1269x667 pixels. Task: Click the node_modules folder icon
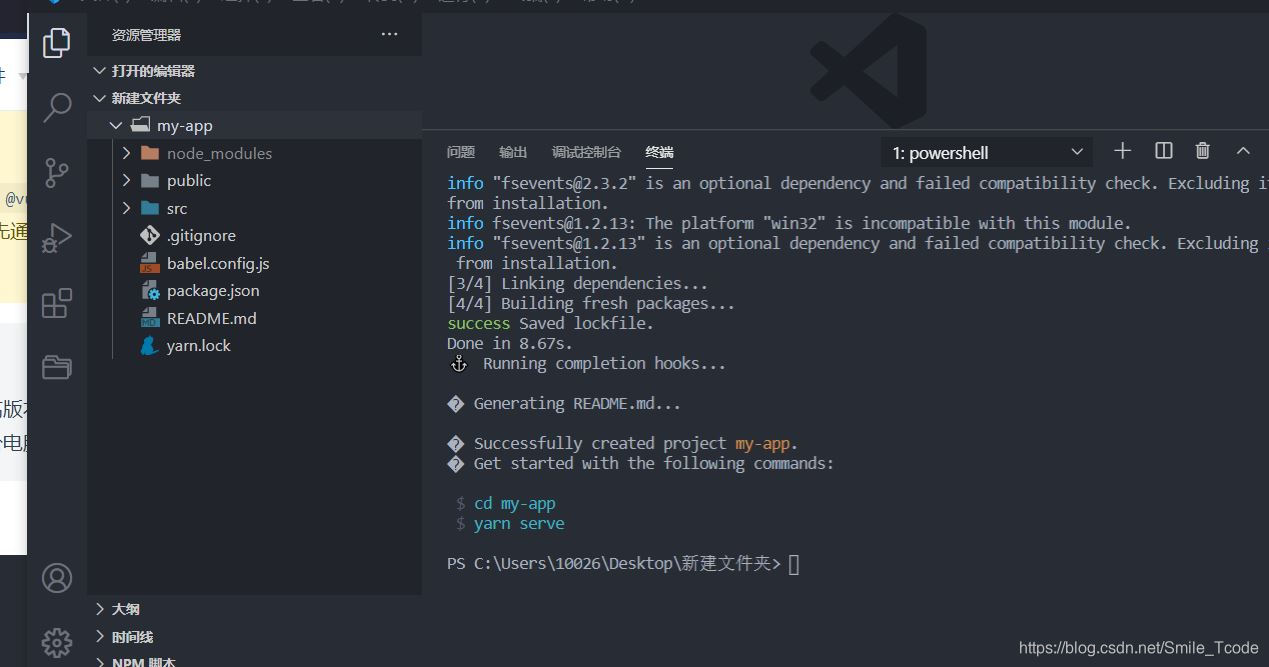pos(150,153)
